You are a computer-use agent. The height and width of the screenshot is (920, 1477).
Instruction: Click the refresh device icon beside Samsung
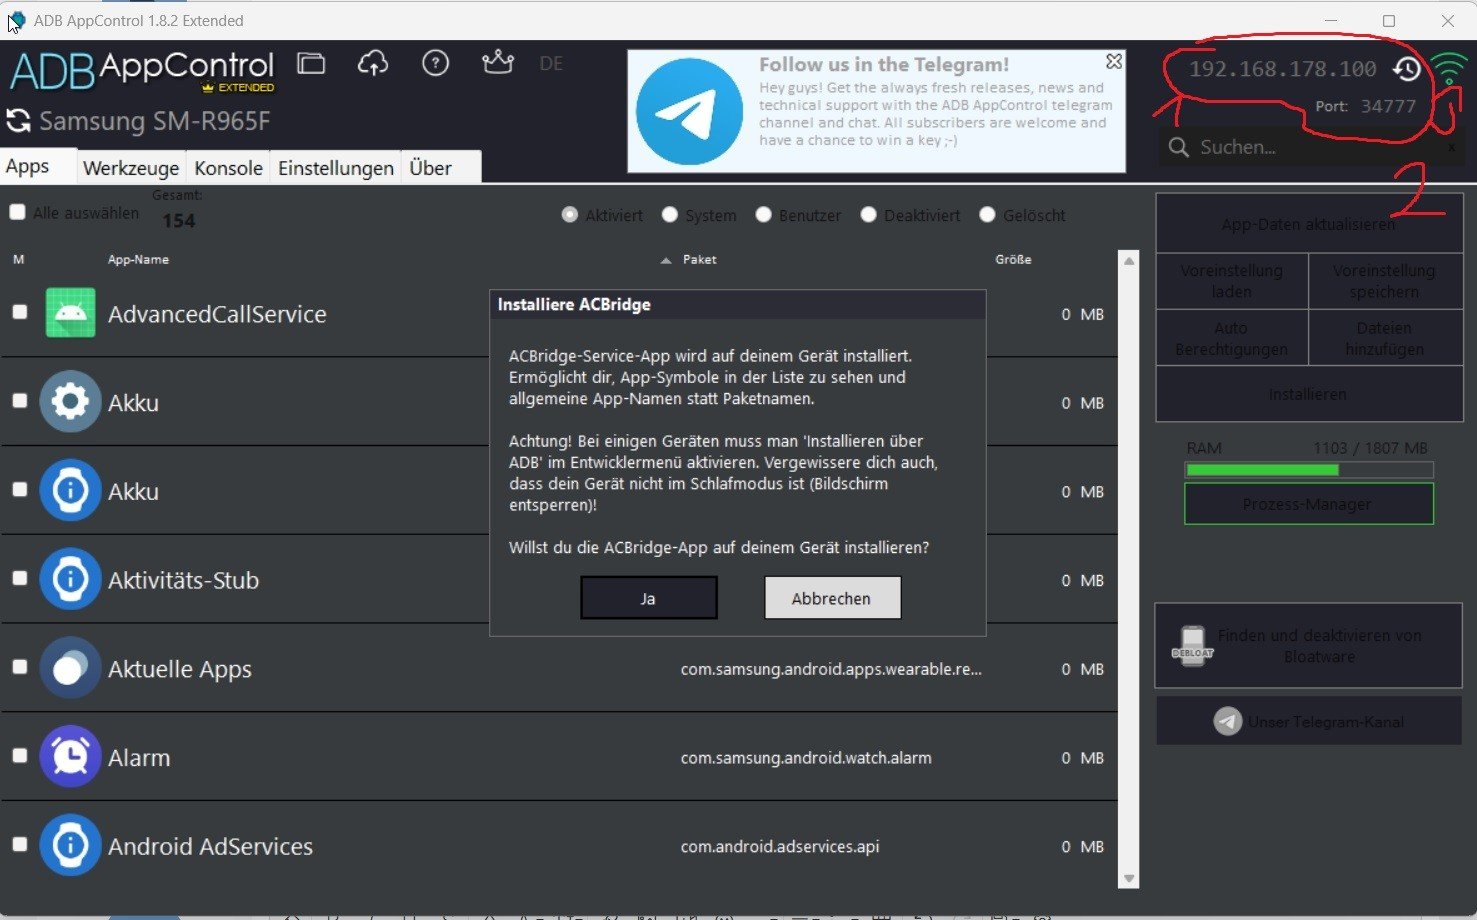click(18, 122)
